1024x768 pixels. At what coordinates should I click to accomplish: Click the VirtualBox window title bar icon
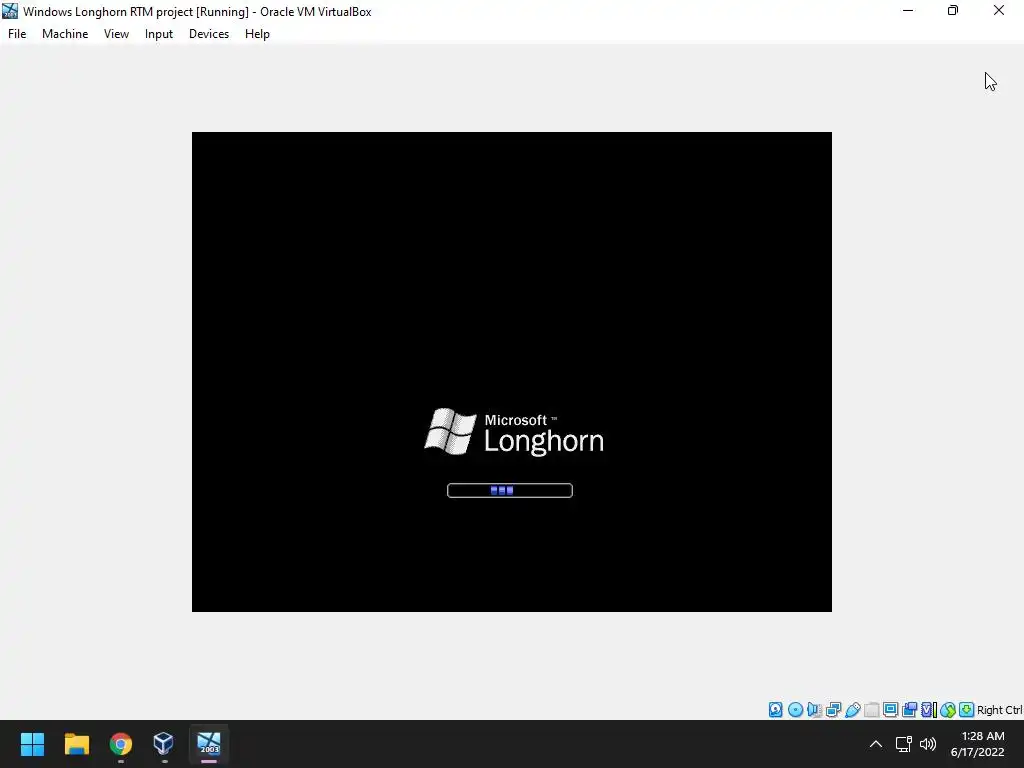[10, 11]
